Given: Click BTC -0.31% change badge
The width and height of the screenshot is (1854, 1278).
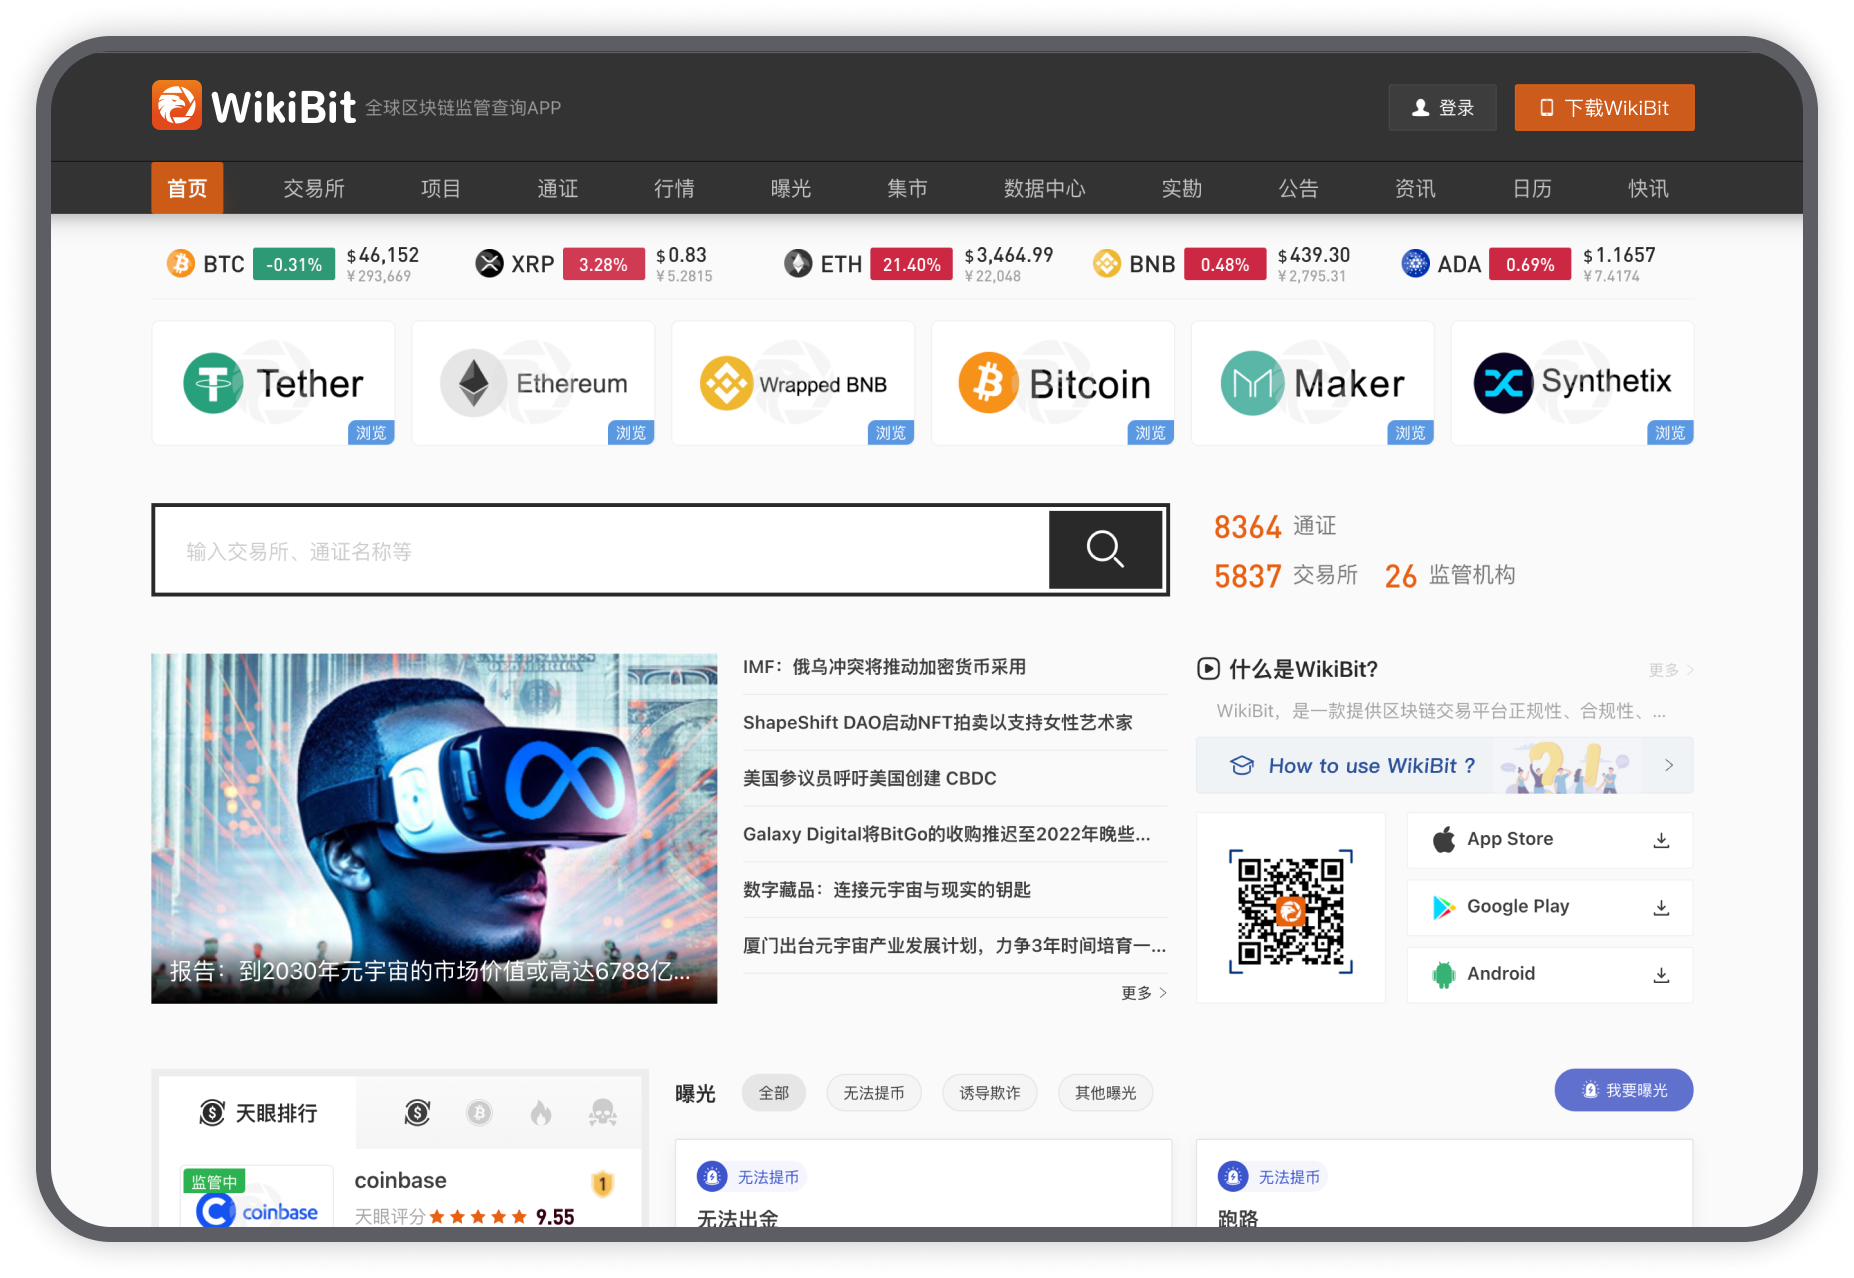Looking at the screenshot, I should (294, 265).
